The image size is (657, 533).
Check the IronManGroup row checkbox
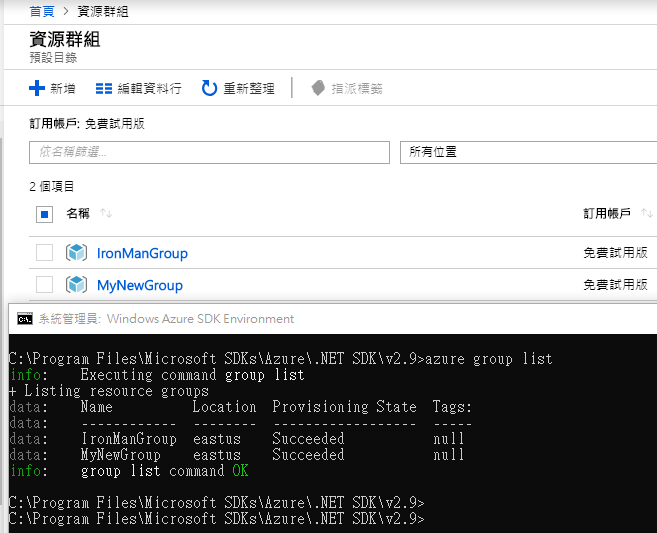[44, 253]
